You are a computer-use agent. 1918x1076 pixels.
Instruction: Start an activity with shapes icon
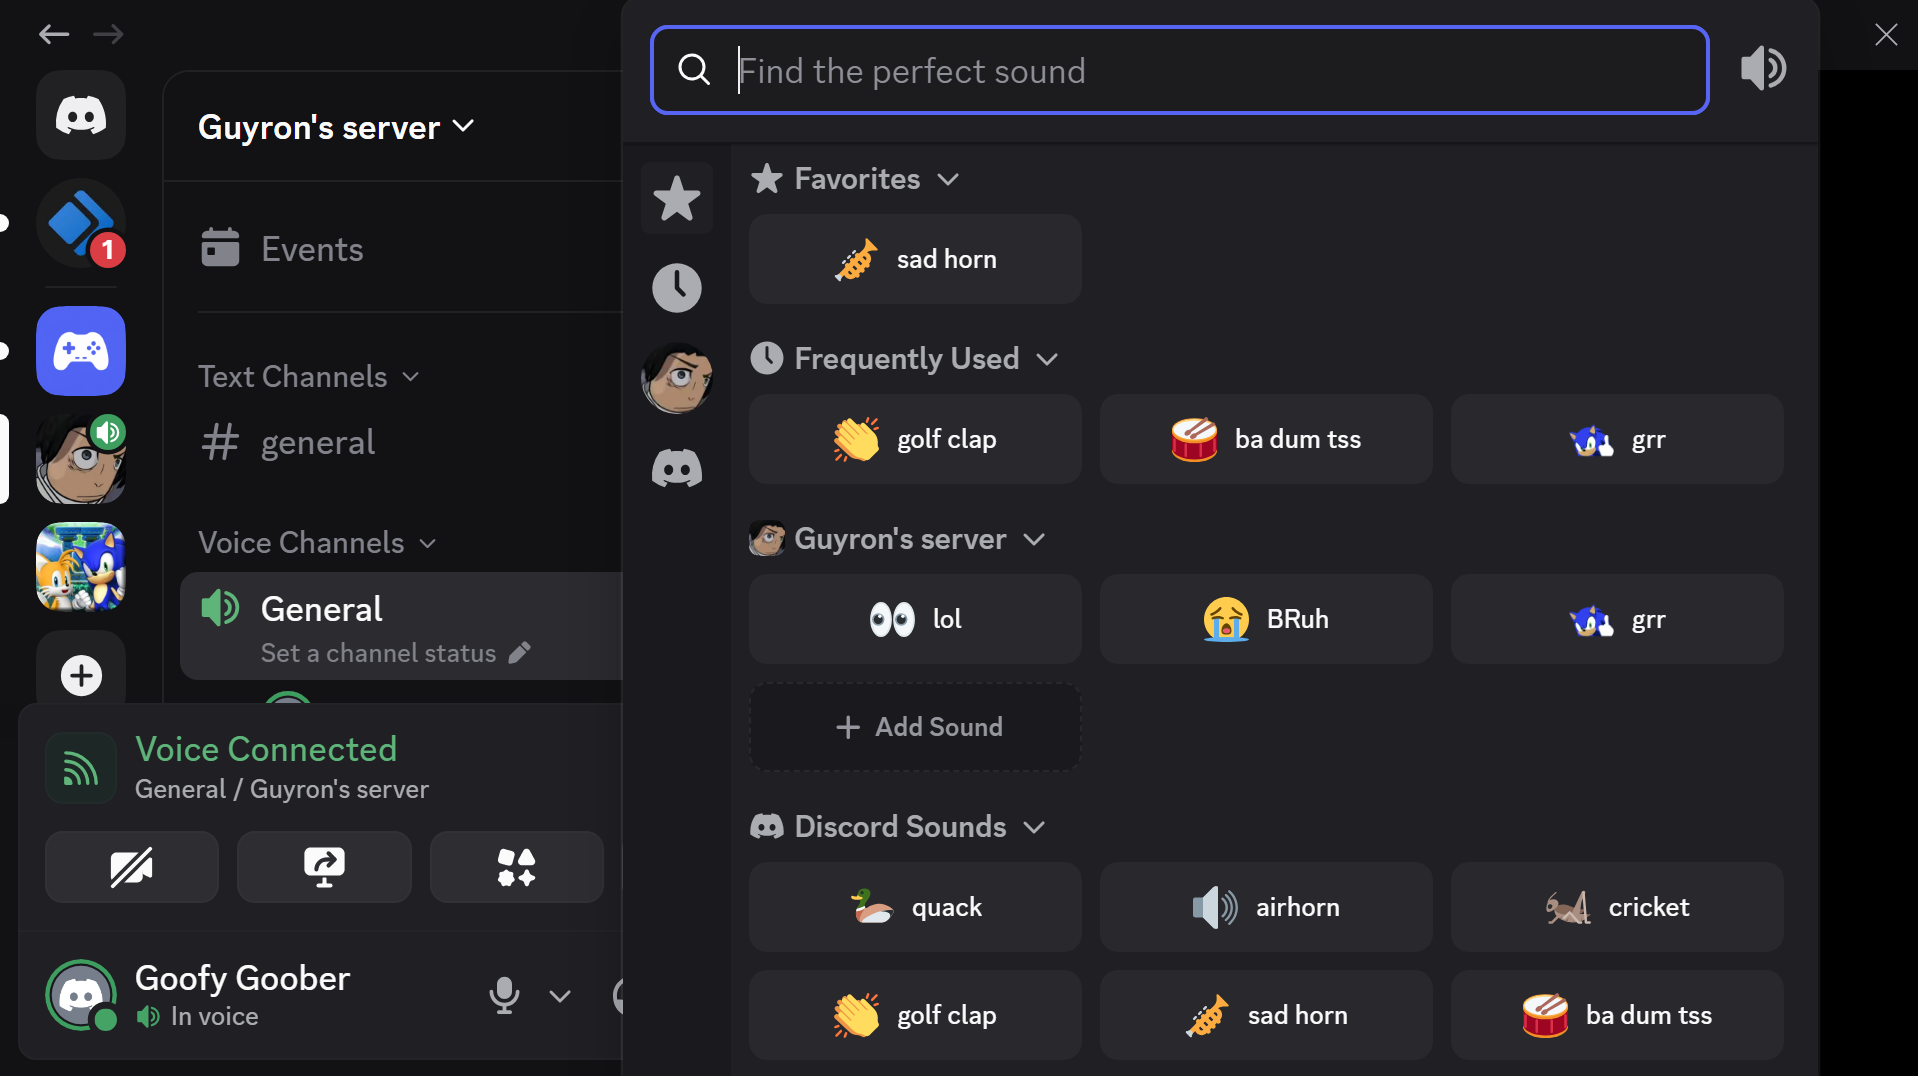pos(517,867)
